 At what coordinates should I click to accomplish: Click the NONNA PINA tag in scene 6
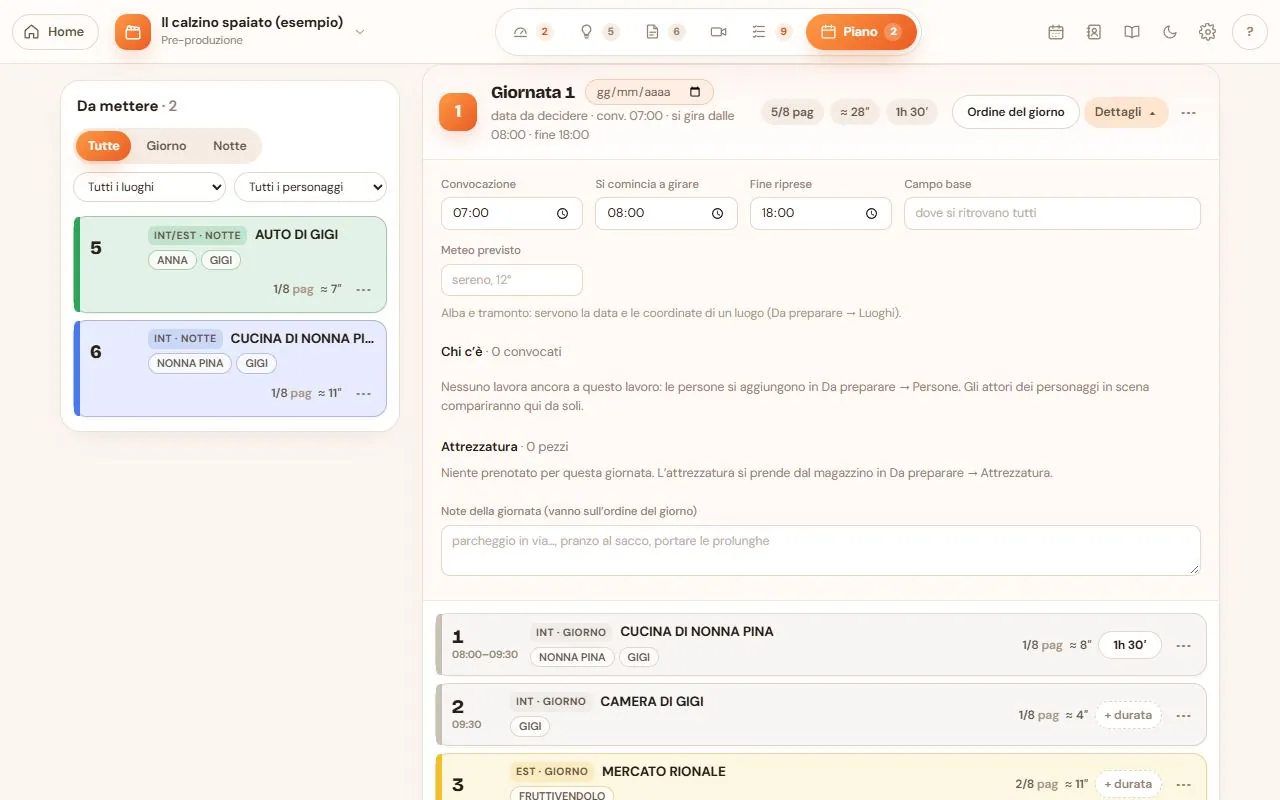click(190, 364)
